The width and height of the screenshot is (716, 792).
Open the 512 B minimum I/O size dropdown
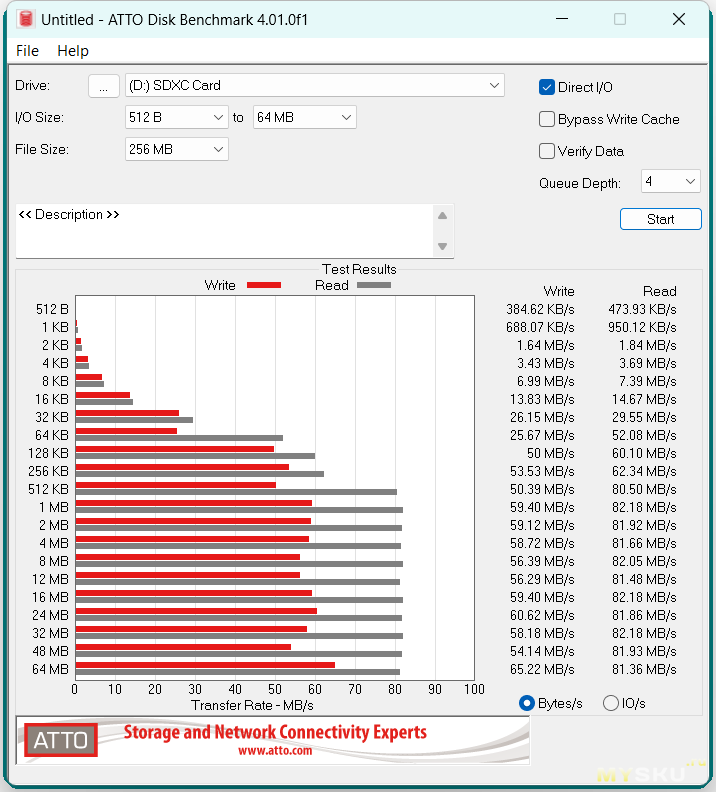click(x=177, y=118)
